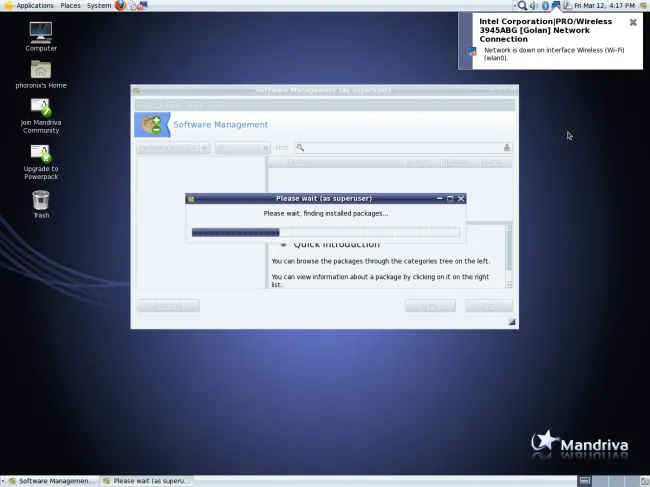650x487 pixels.
Task: Click the magnifier icon in Find field
Action: (301, 148)
